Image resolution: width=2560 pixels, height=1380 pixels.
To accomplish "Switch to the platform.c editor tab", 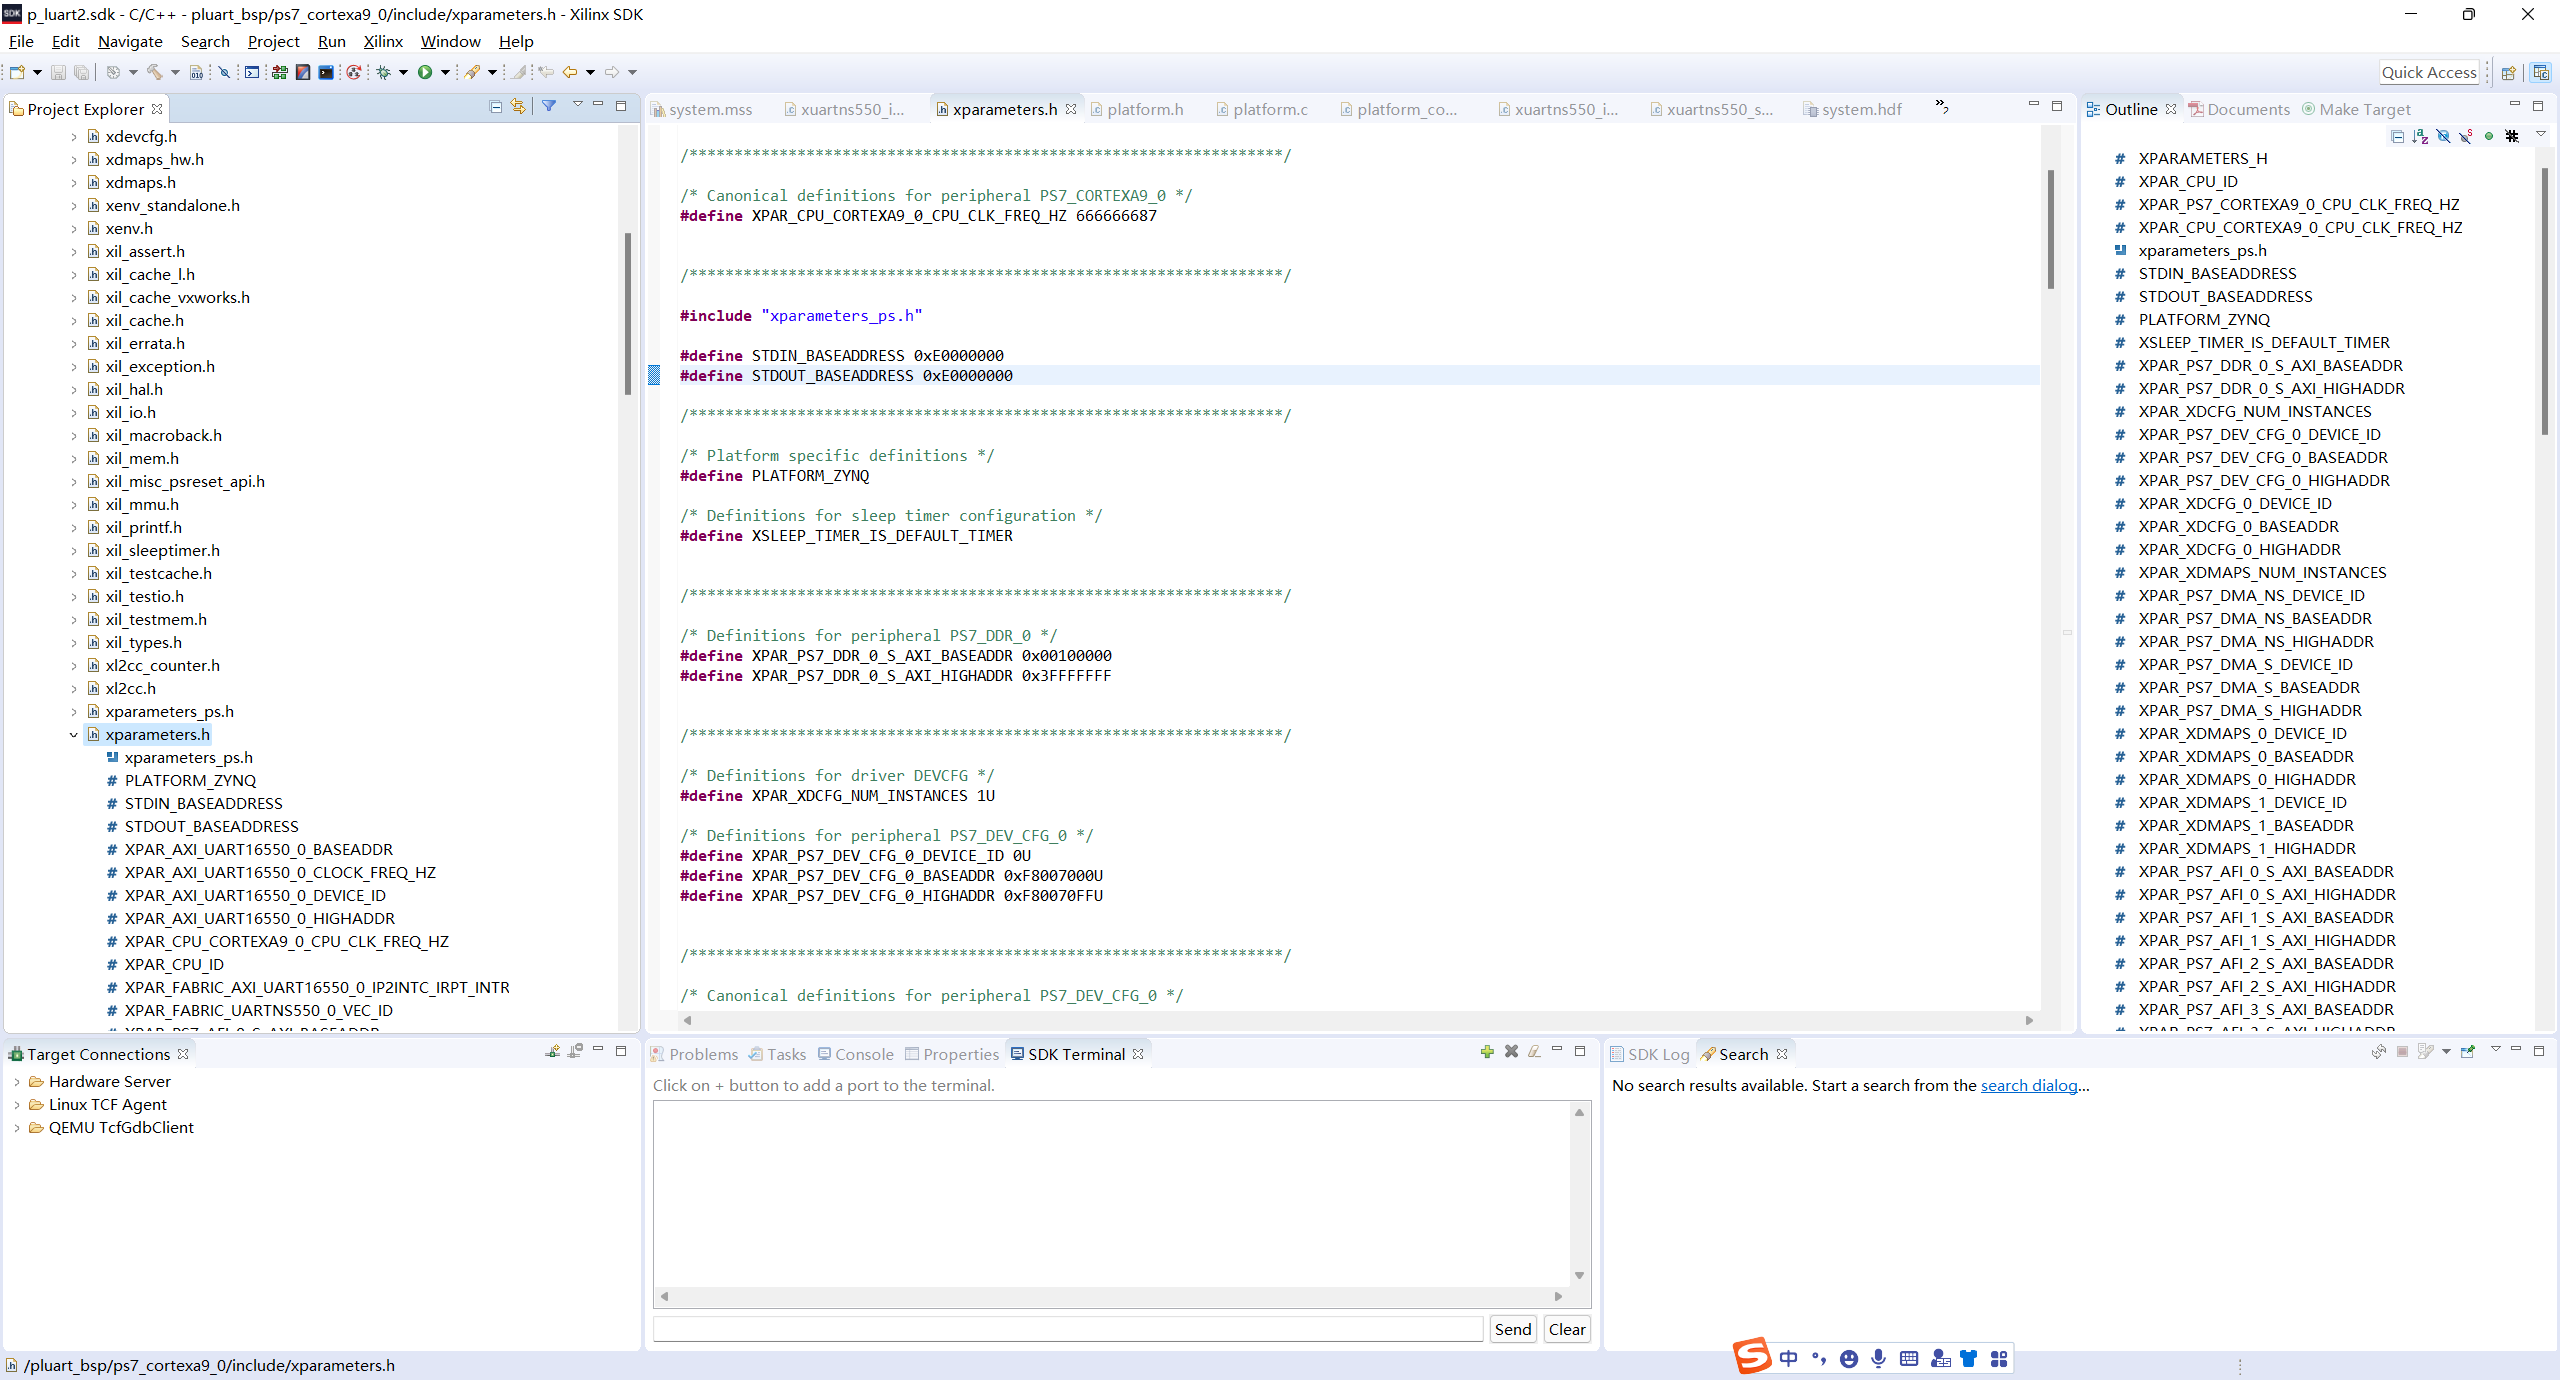I will coord(1268,109).
